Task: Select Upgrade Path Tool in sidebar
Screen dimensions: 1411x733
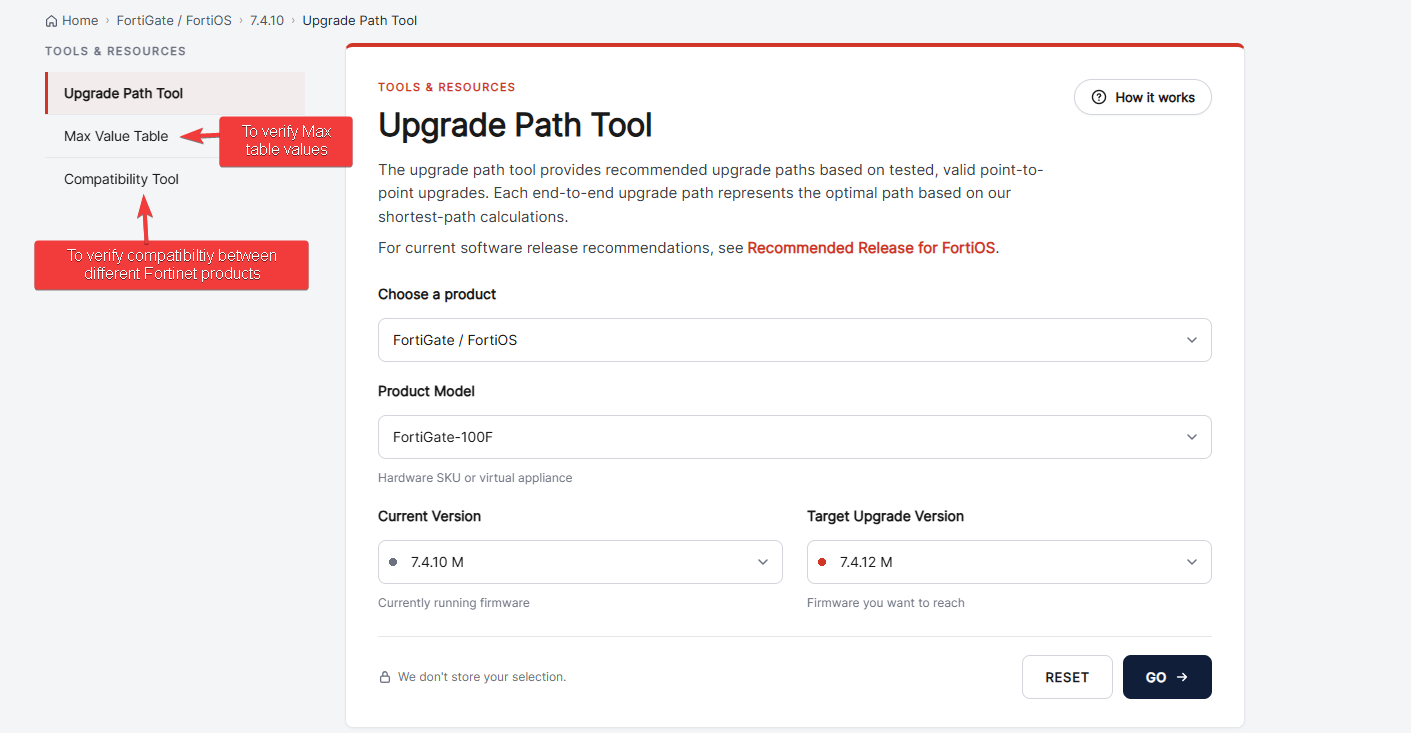Action: click(175, 93)
